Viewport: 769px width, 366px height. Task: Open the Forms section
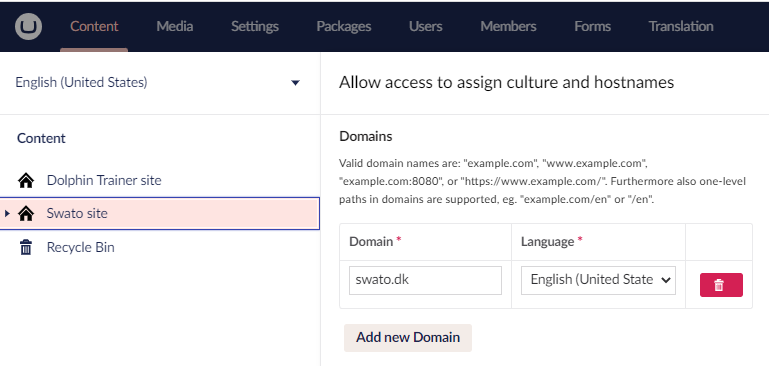point(592,26)
